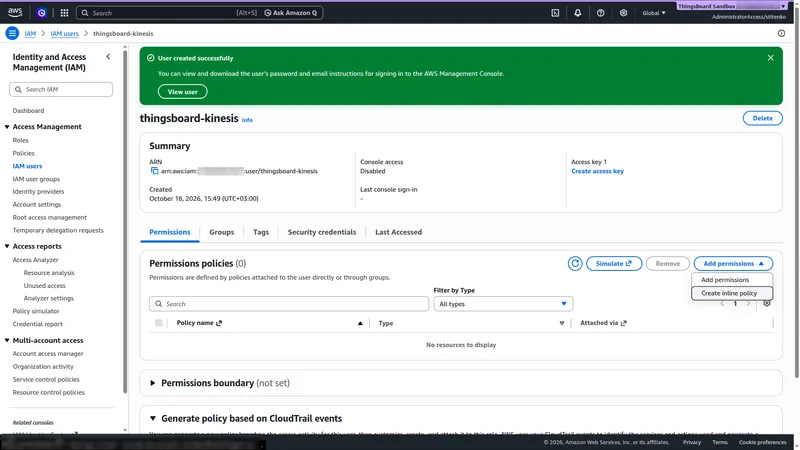The width and height of the screenshot is (800, 450).
Task: Open the services grid menu icon
Action: (x=64, y=13)
